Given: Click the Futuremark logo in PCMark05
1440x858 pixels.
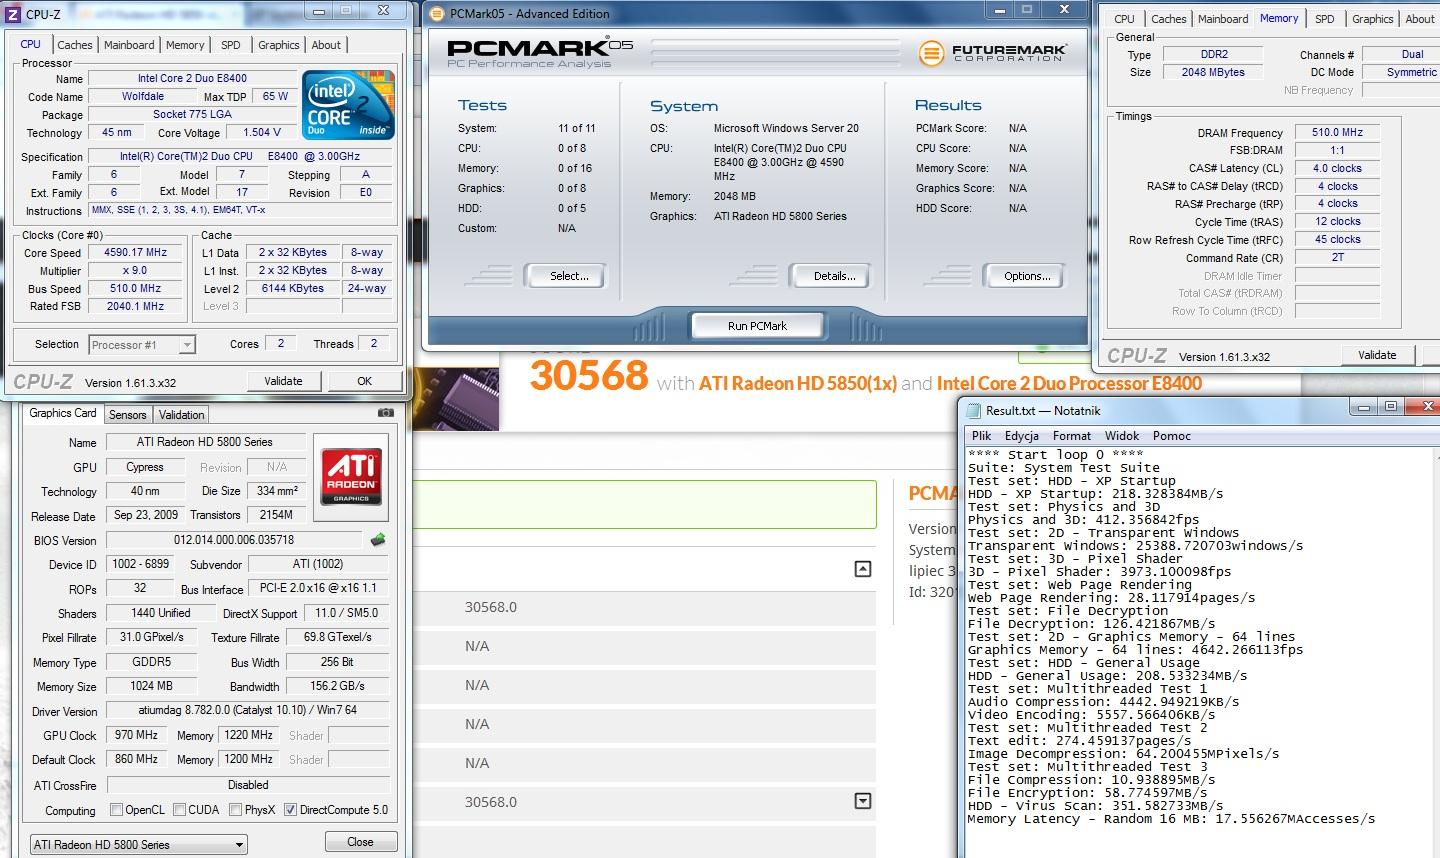Looking at the screenshot, I should pos(993,52).
